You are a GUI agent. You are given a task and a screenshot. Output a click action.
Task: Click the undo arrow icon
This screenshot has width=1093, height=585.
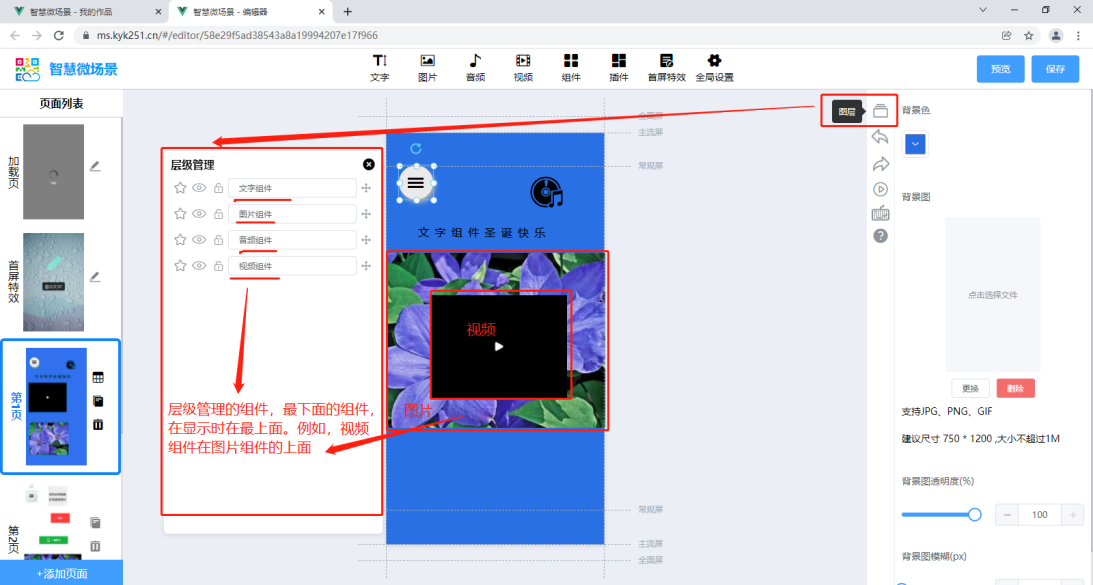coord(880,137)
